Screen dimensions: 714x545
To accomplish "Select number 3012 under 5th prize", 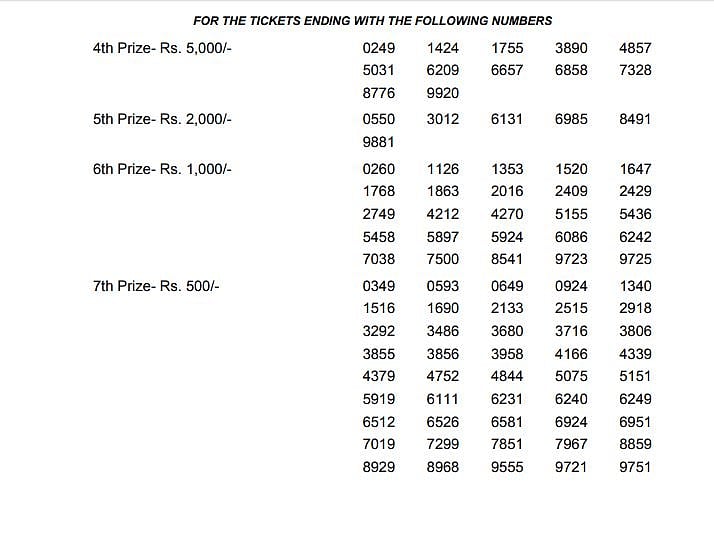I will tap(442, 118).
